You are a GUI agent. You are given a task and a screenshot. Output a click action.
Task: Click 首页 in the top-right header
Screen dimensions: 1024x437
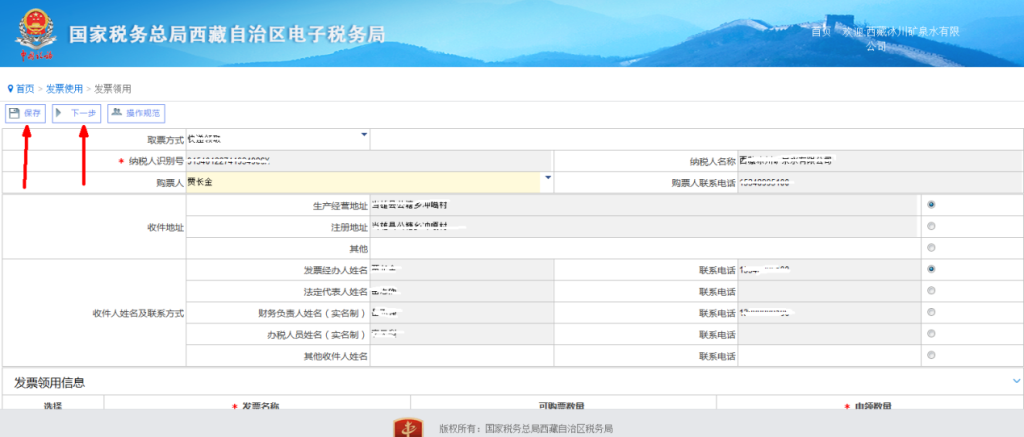[820, 32]
